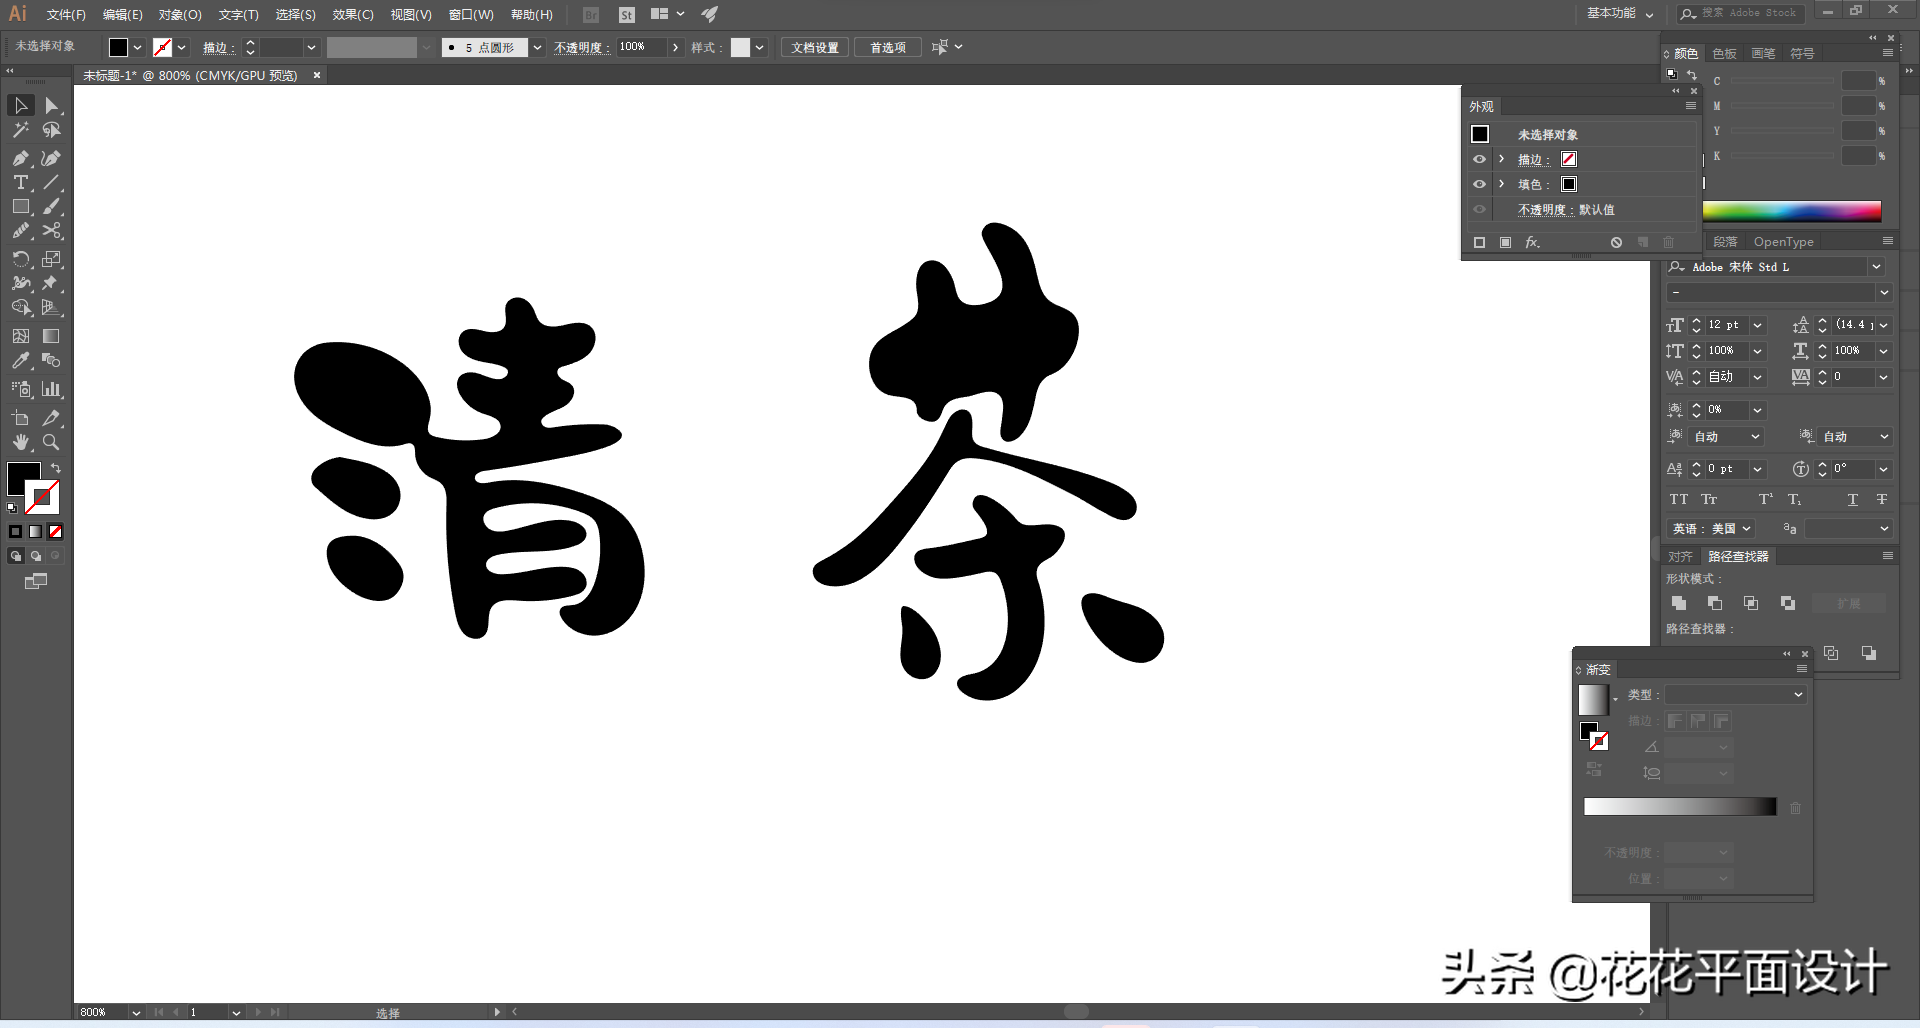Toggle Underline text style

1853,499
